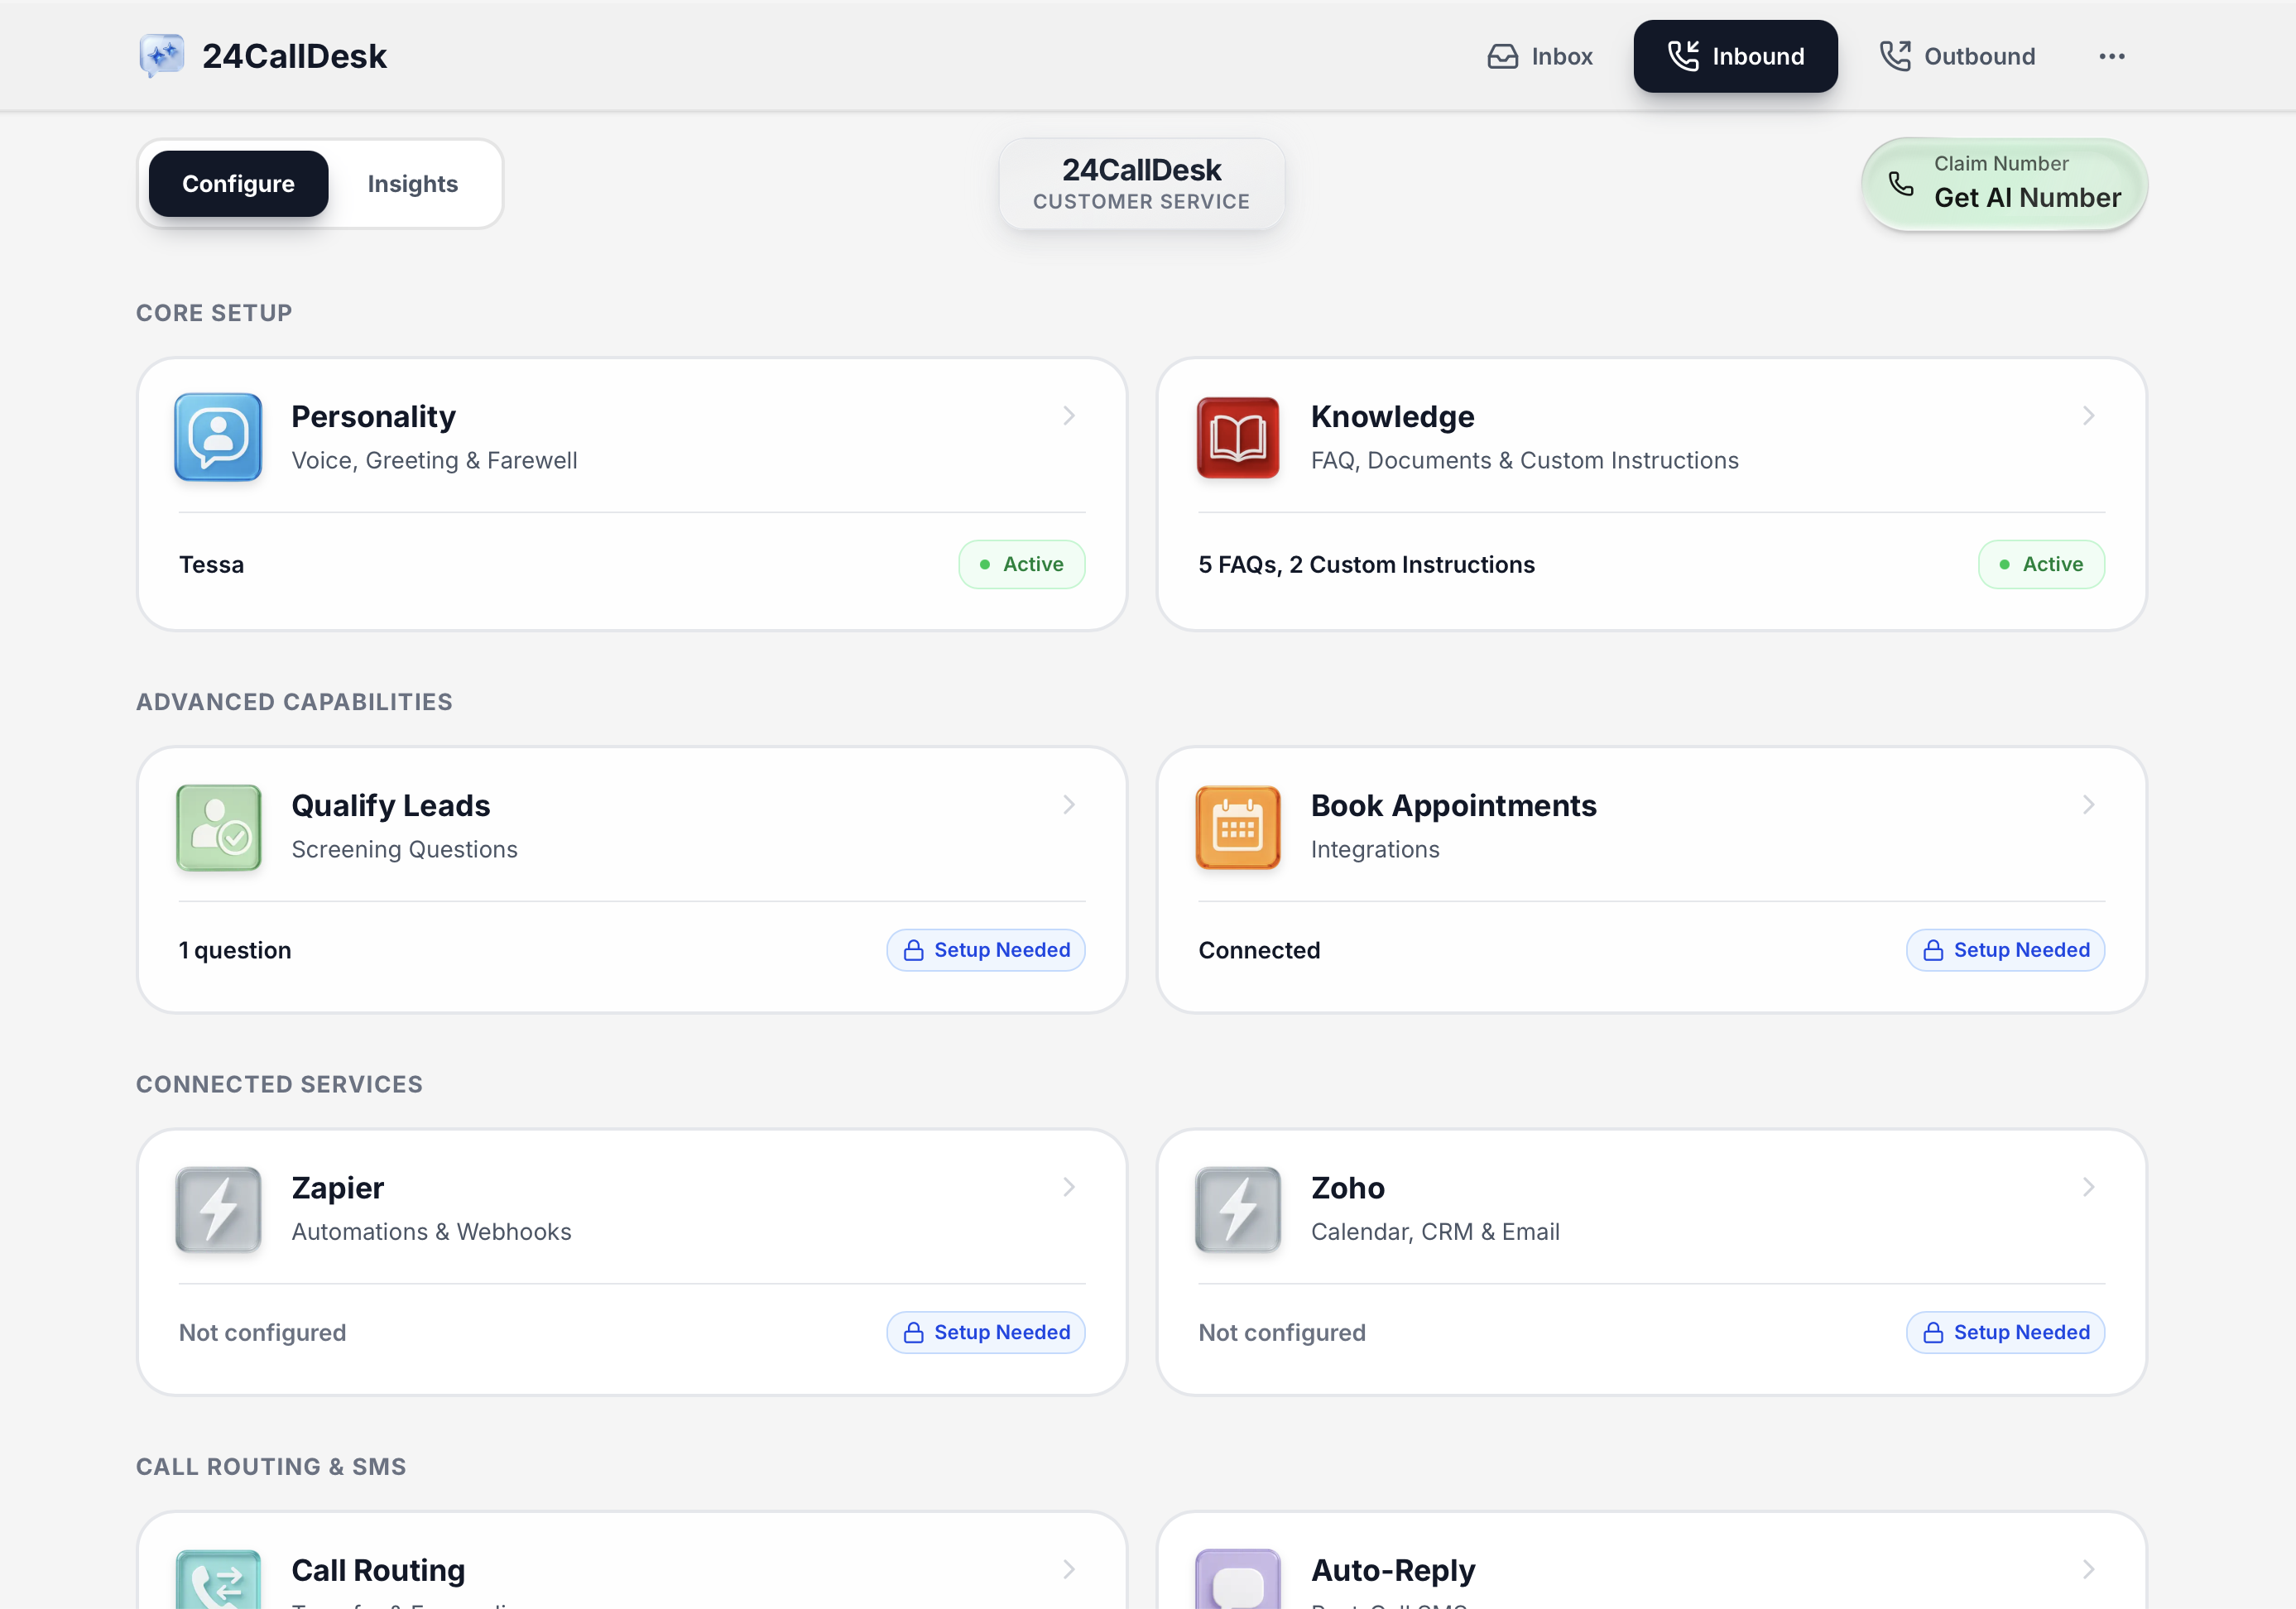Switch the mode toggle to Outbound
This screenshot has width=2296, height=1609.
[1958, 56]
